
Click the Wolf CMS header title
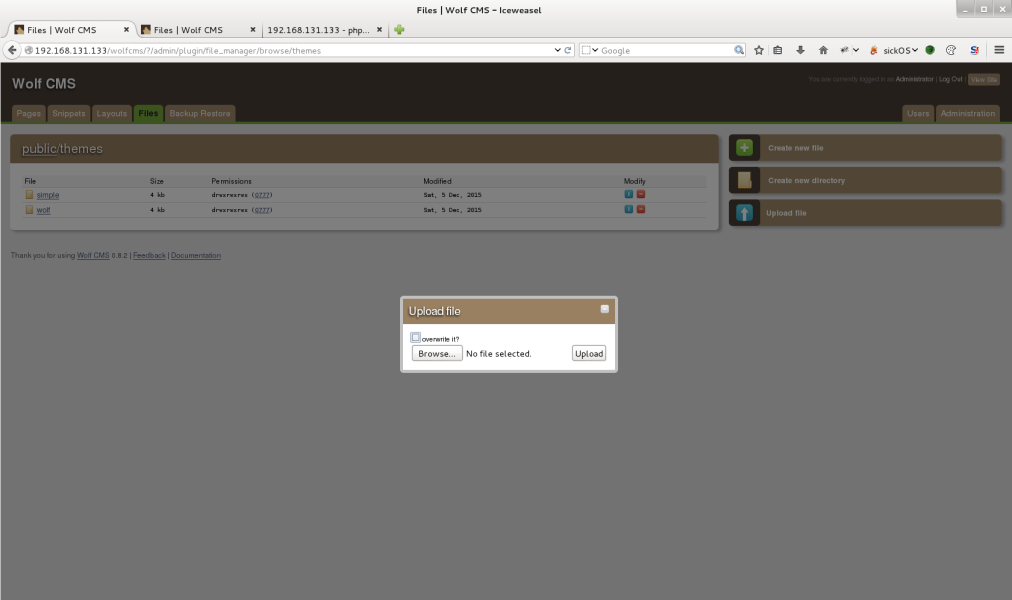[x=44, y=83]
